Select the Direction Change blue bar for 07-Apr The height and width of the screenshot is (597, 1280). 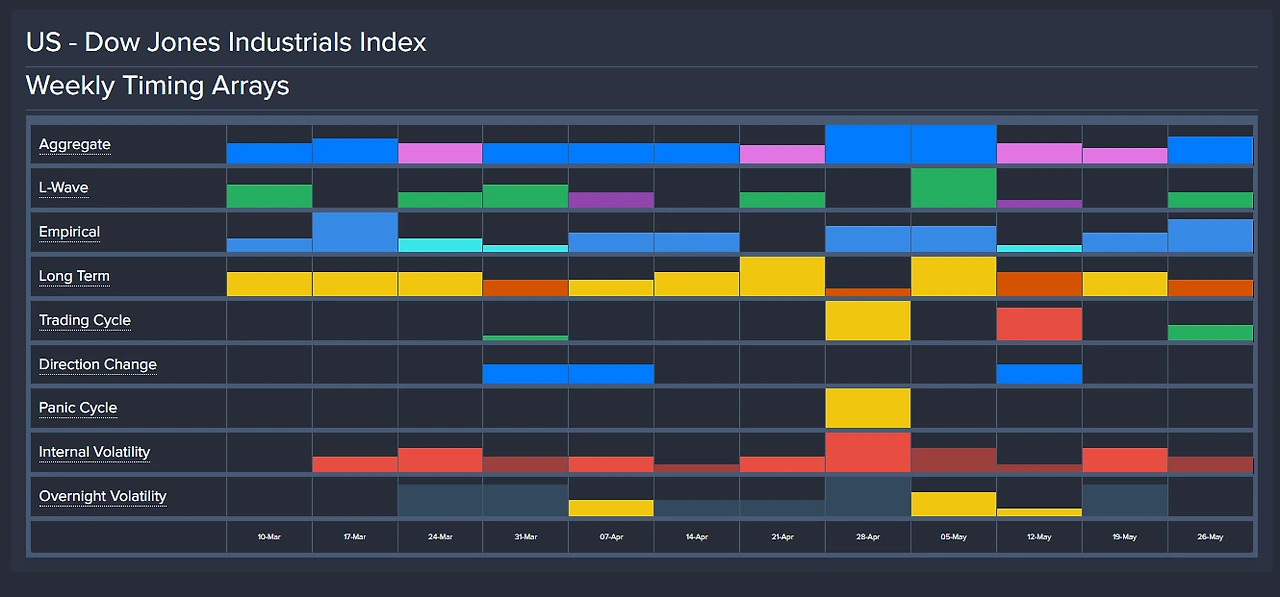611,374
